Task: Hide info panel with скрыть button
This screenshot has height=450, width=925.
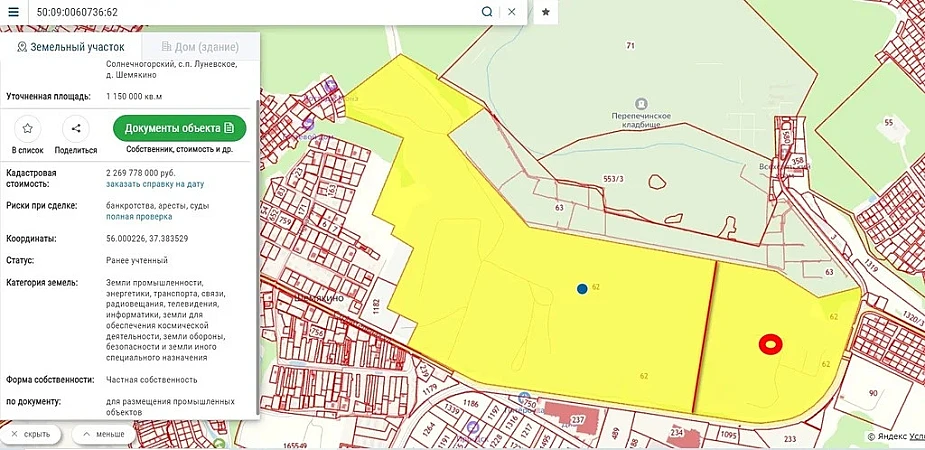Action: [31, 435]
